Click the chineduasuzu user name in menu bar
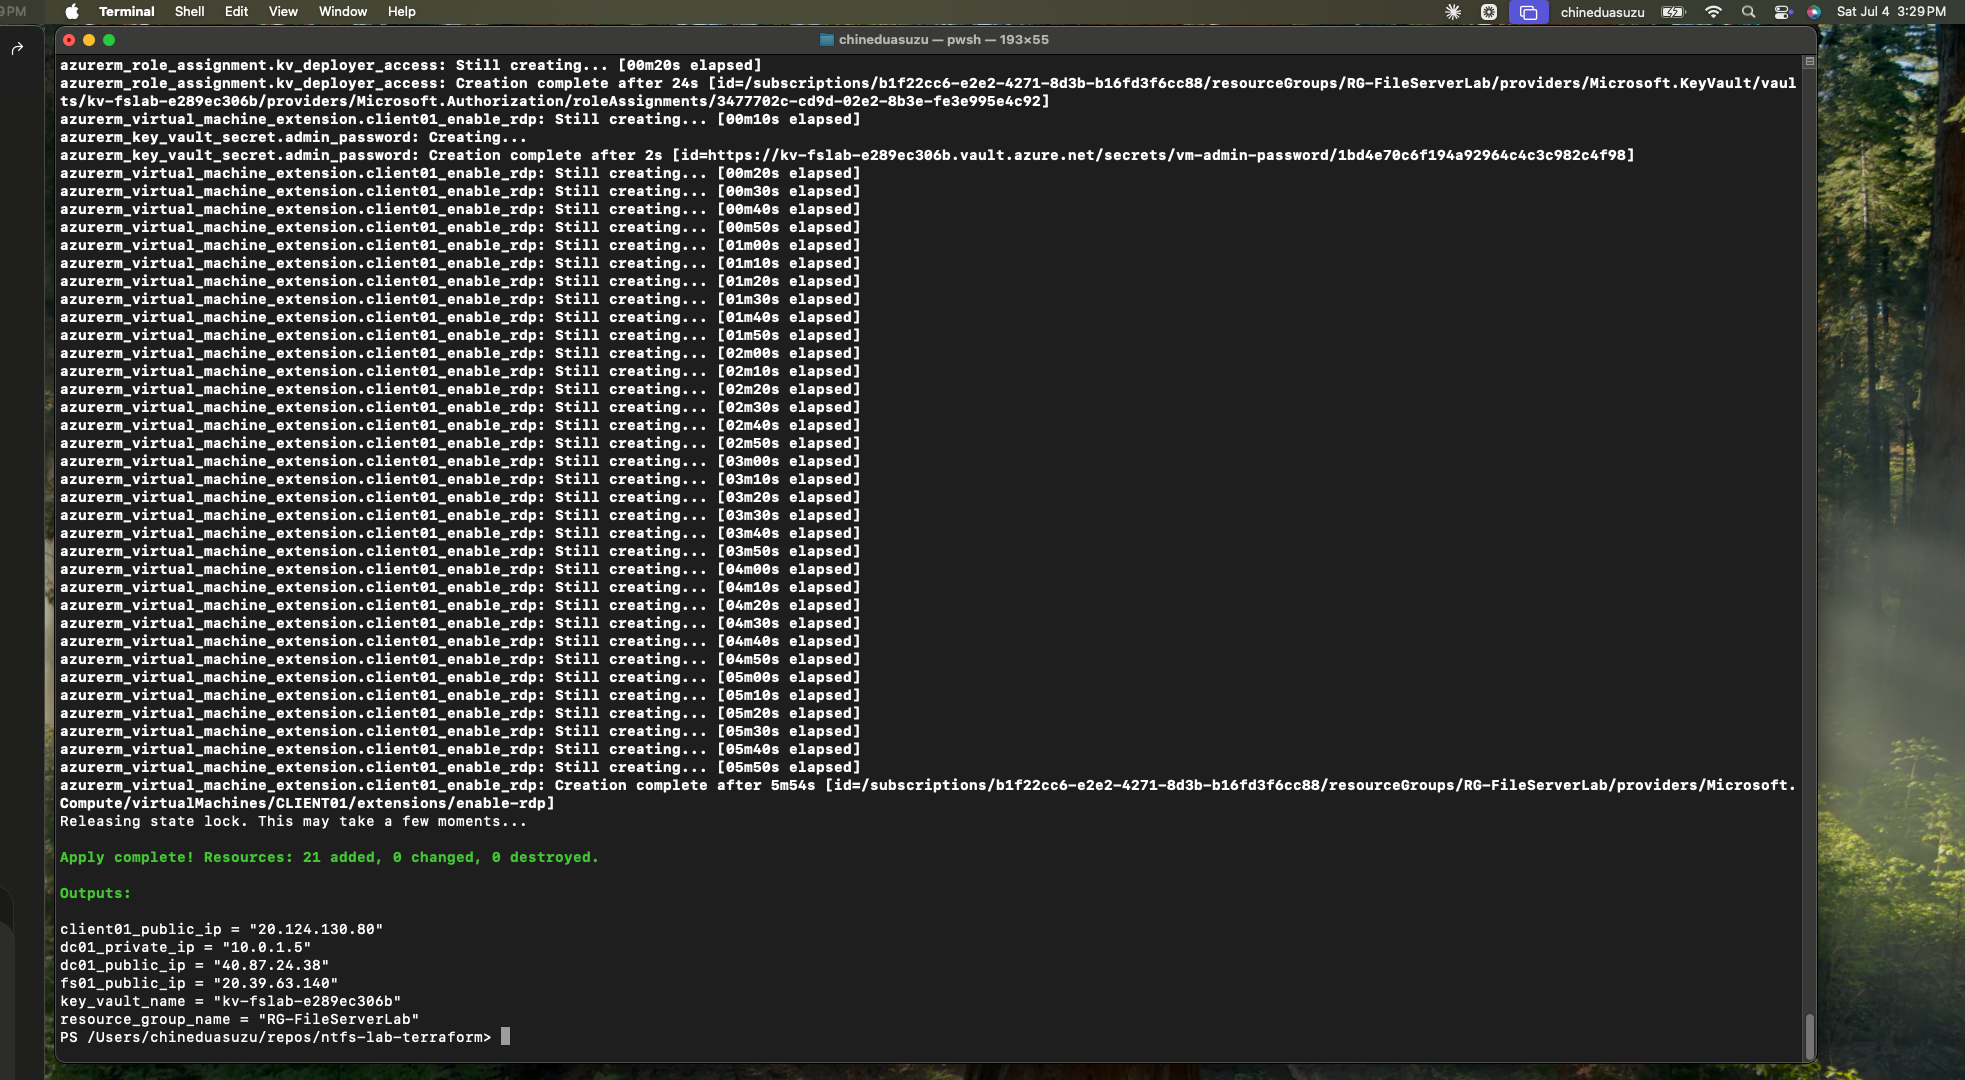The height and width of the screenshot is (1080, 1965). tap(1602, 12)
